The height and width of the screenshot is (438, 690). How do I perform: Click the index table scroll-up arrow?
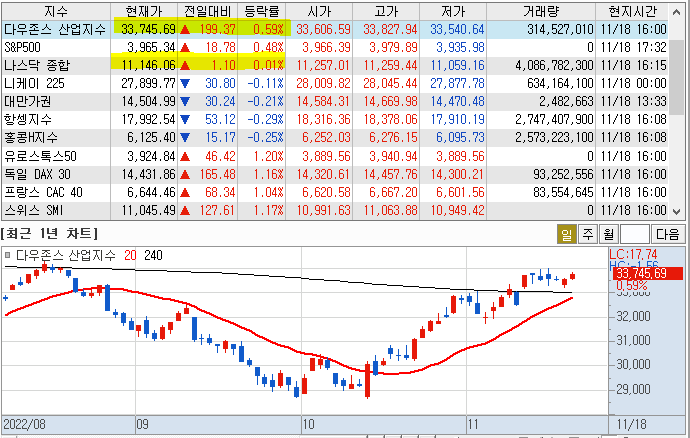[676, 11]
